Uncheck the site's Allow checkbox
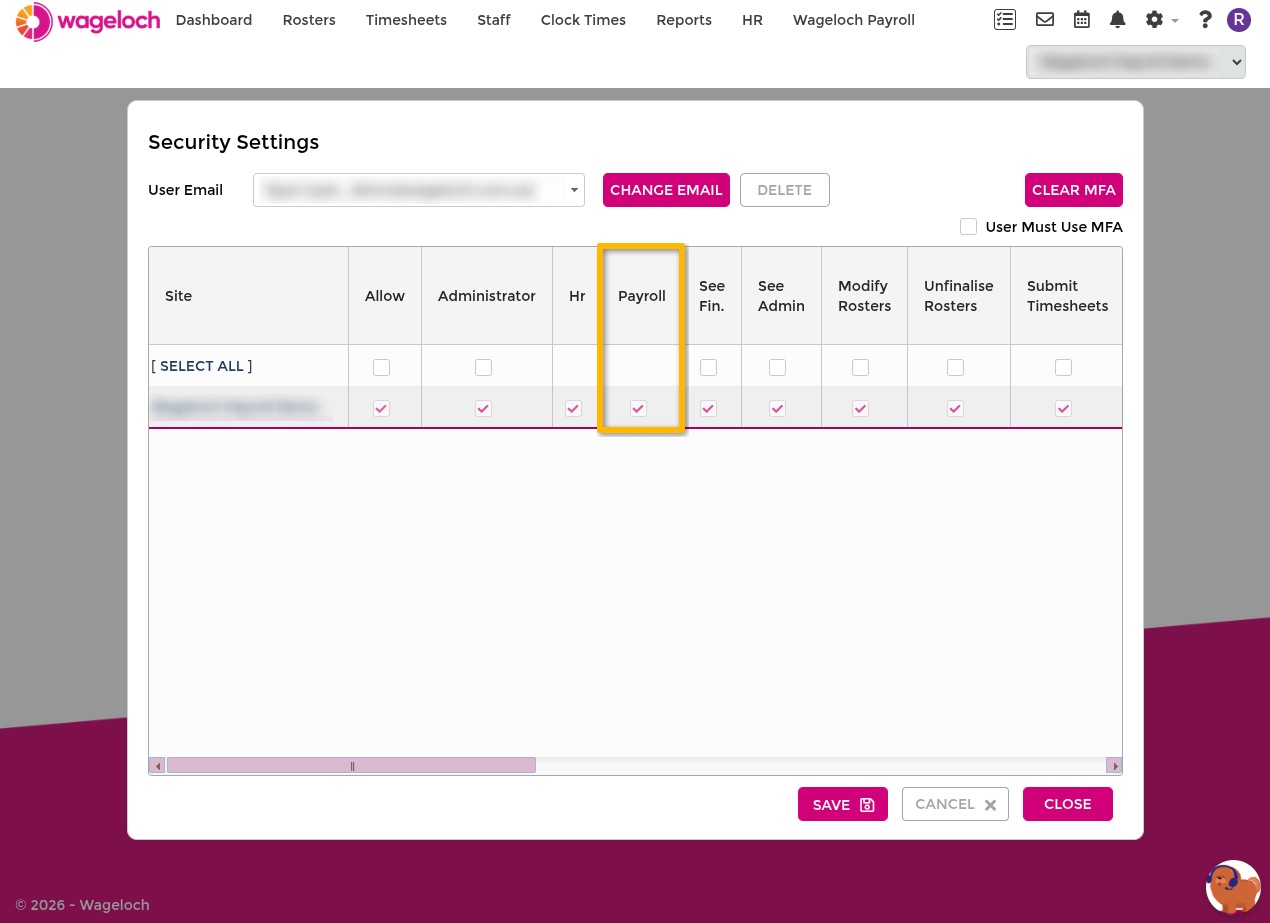Screen dimensions: 1270x923 pyautogui.click(x=381, y=408)
